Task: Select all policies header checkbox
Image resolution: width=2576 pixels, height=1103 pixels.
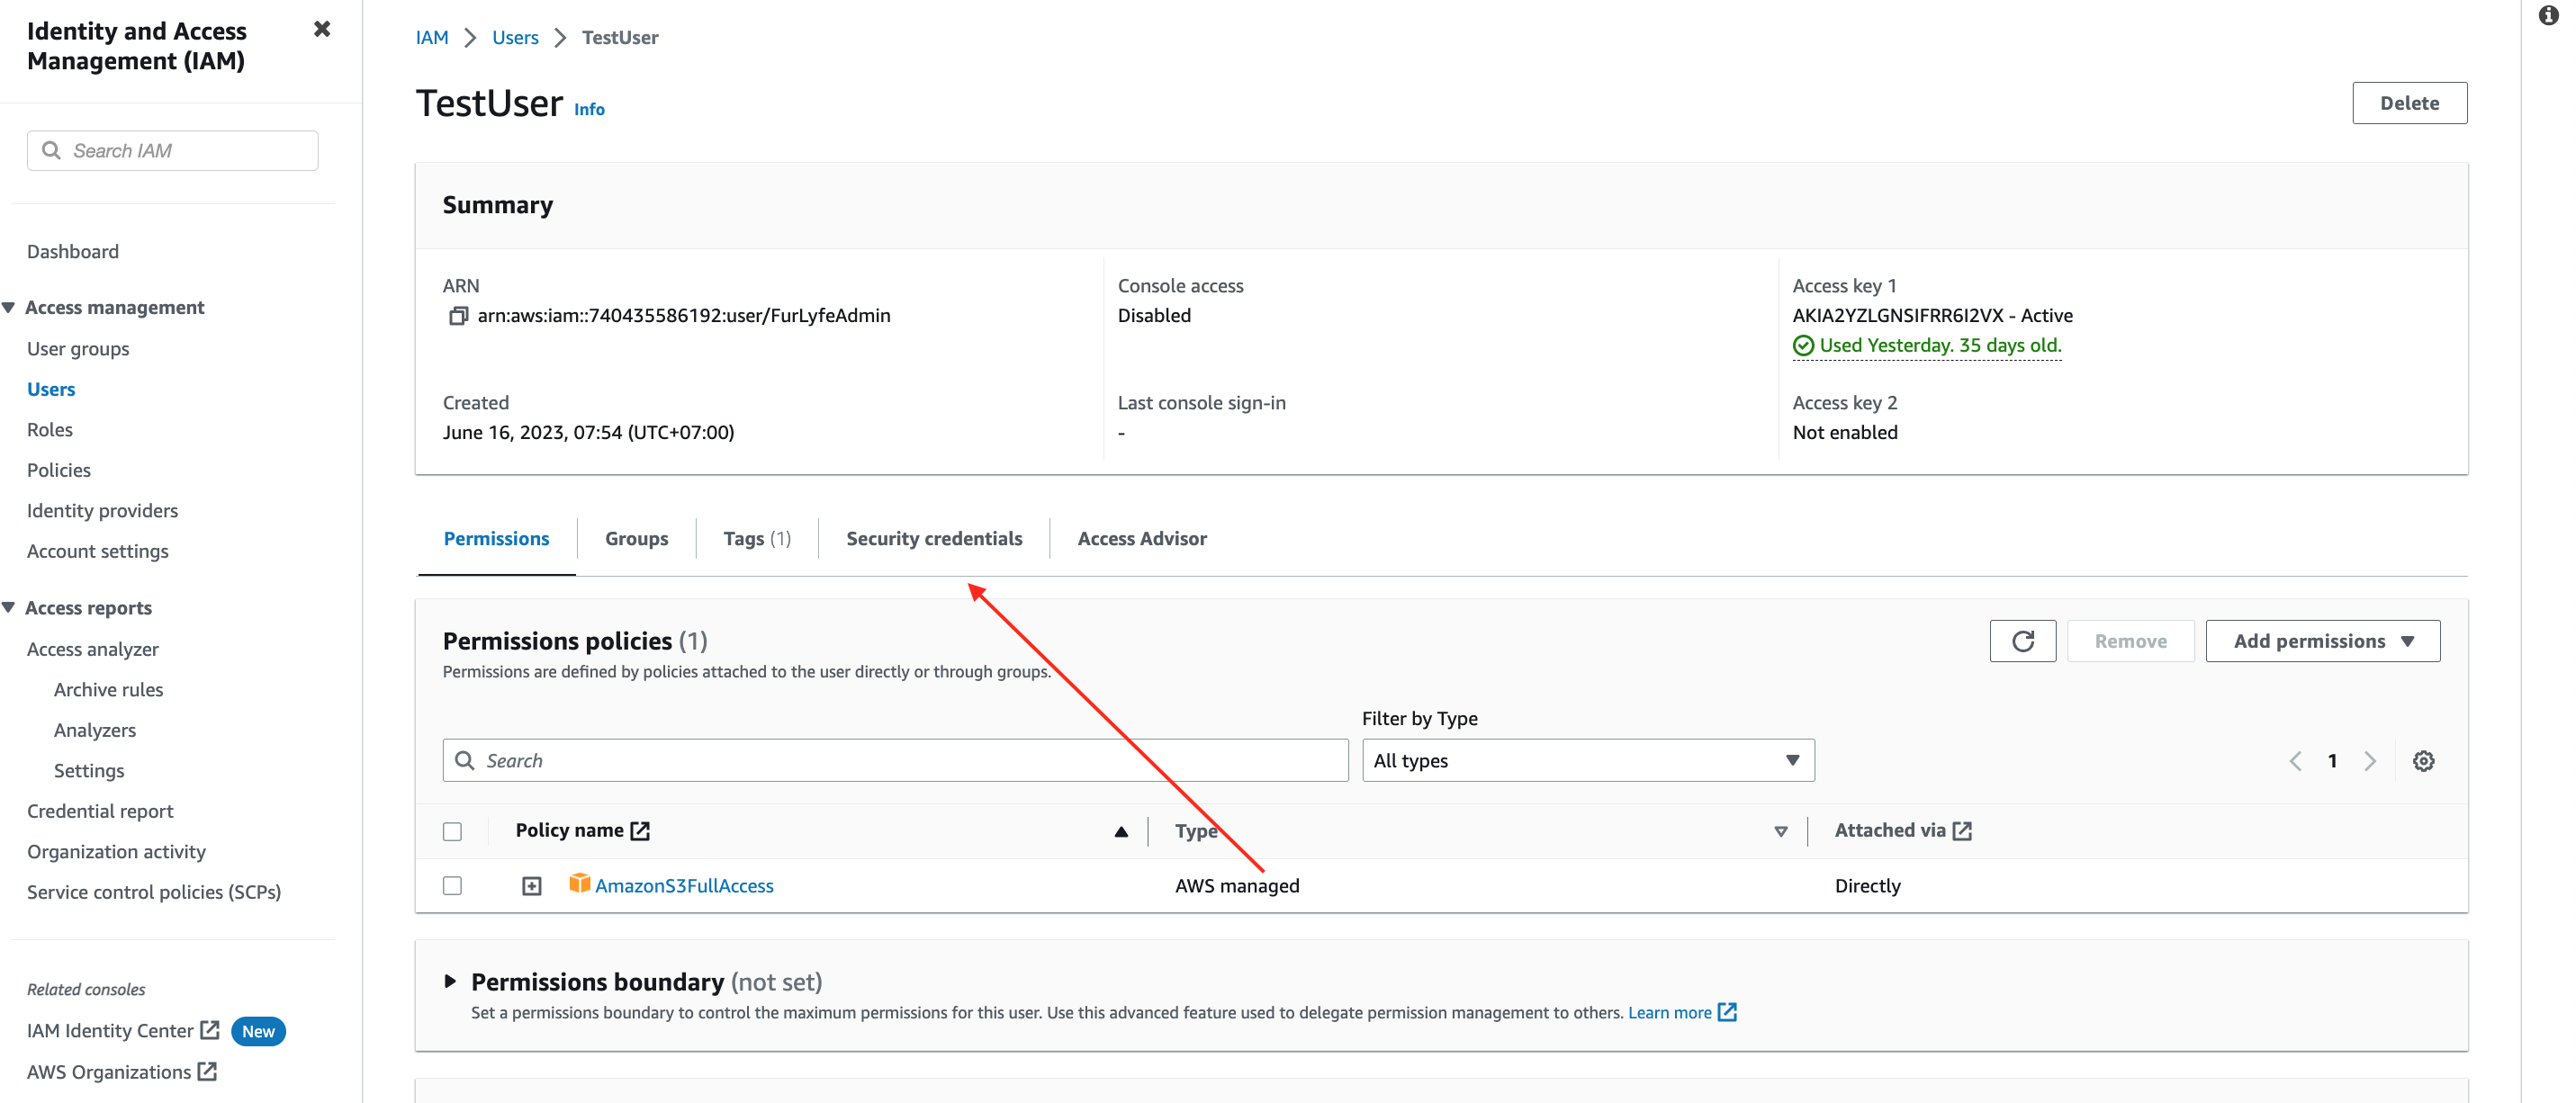Action: tap(452, 832)
